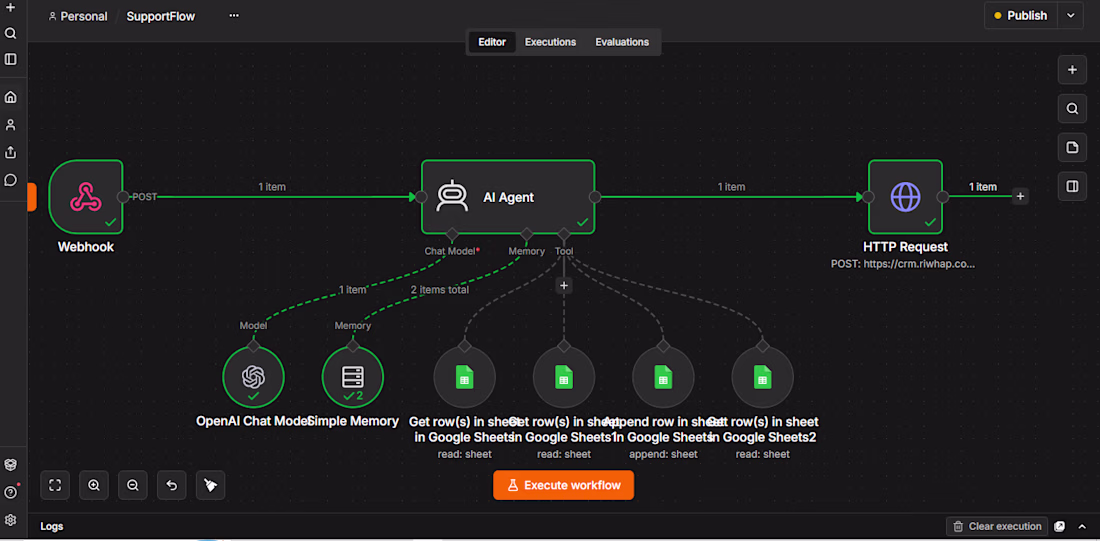This screenshot has width=1100, height=541.
Task: Switch to the Editor tab
Action: tap(492, 42)
